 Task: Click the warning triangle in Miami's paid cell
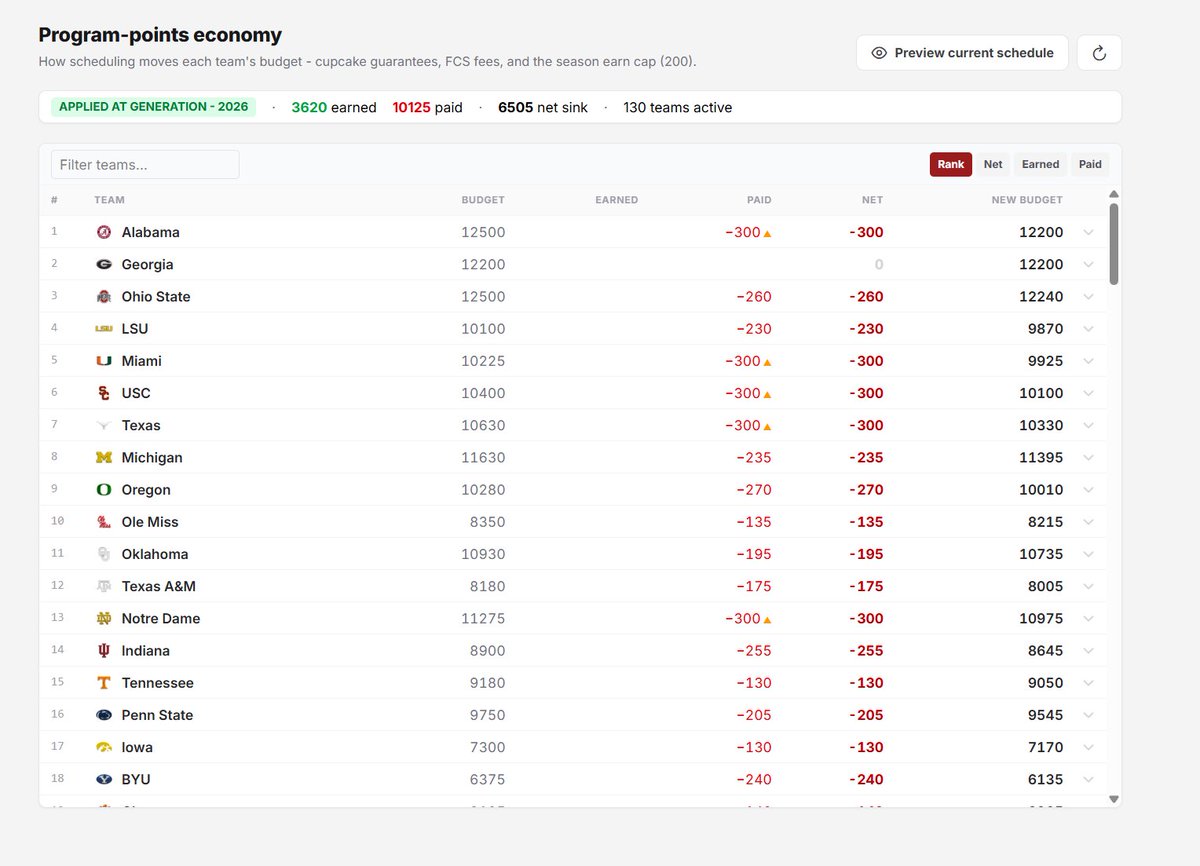767,362
